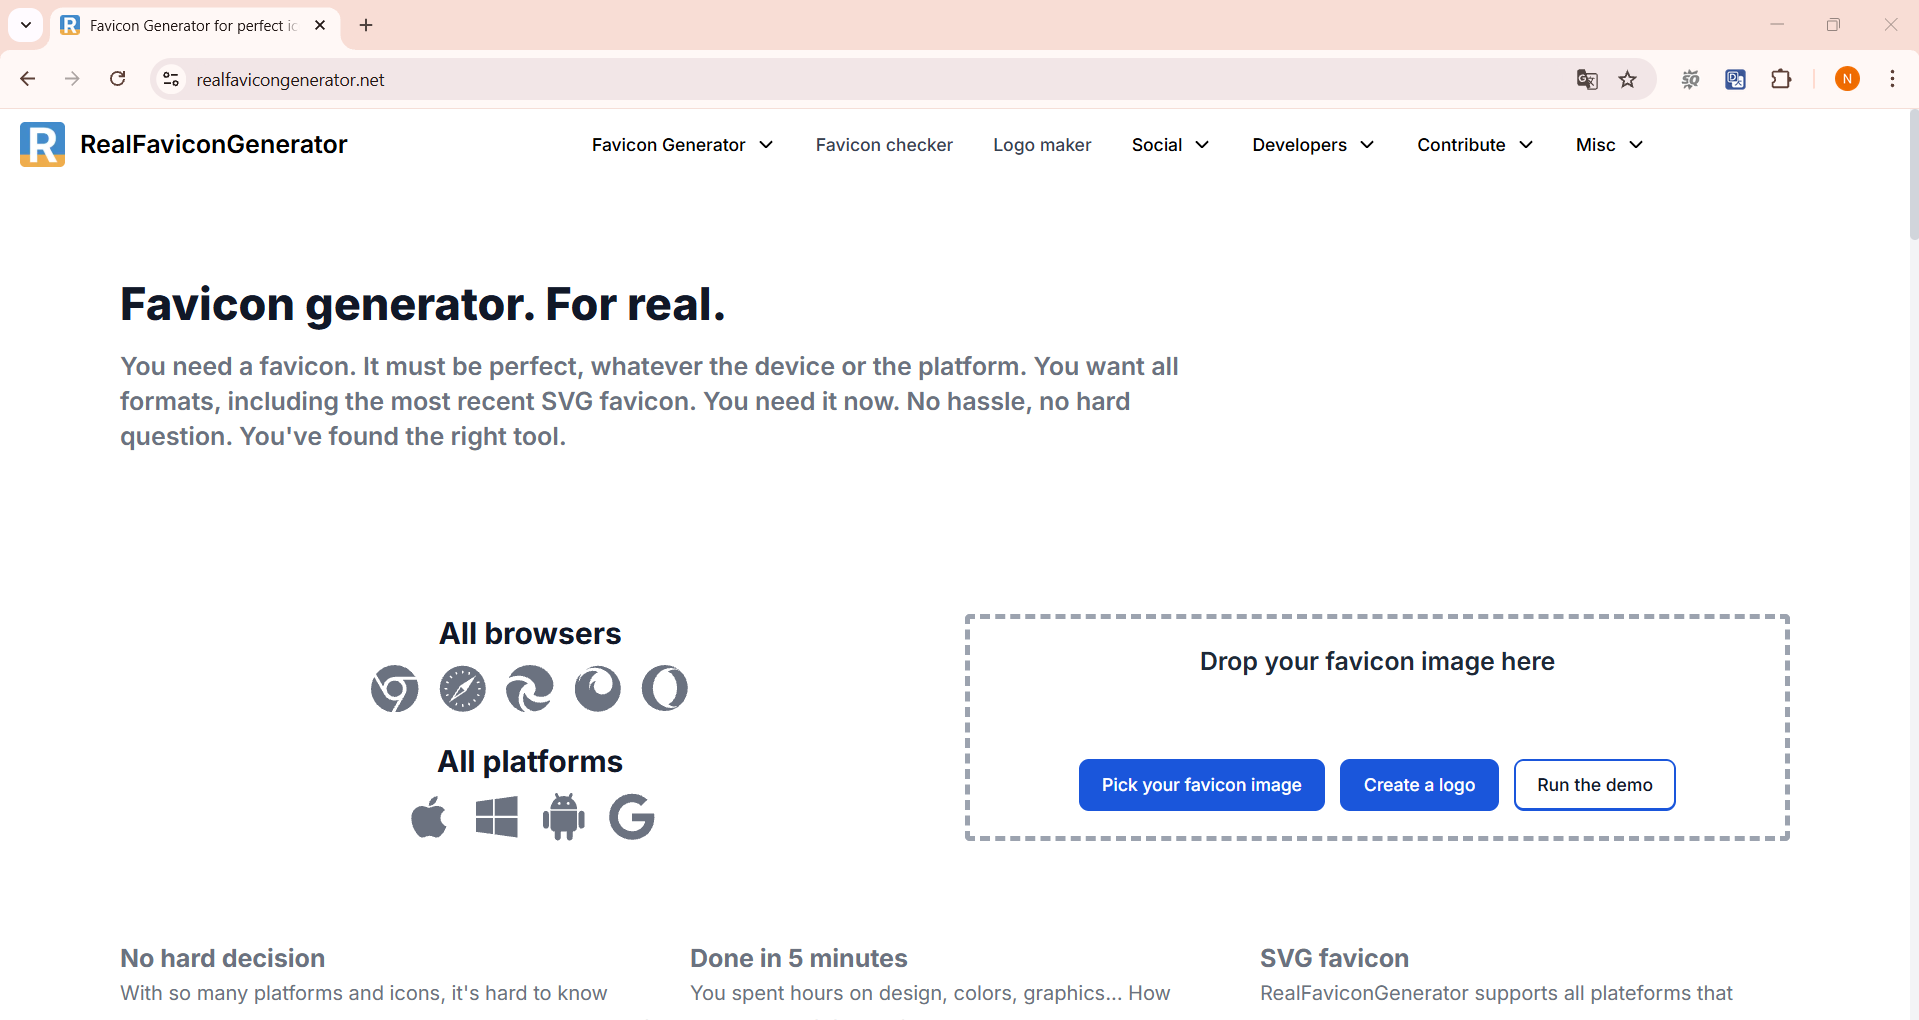Click the address bar URL field
Viewport: 1919px width, 1020px height.
(x=800, y=79)
